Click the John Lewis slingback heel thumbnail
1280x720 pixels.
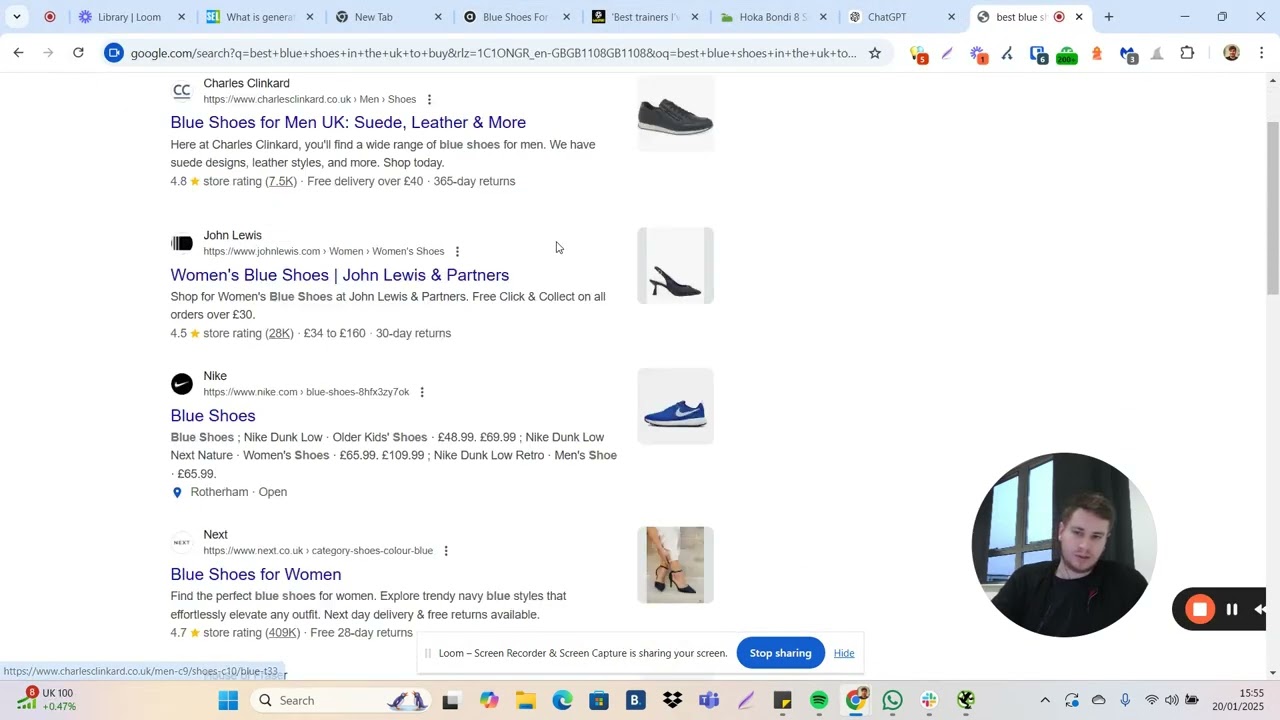(x=676, y=266)
